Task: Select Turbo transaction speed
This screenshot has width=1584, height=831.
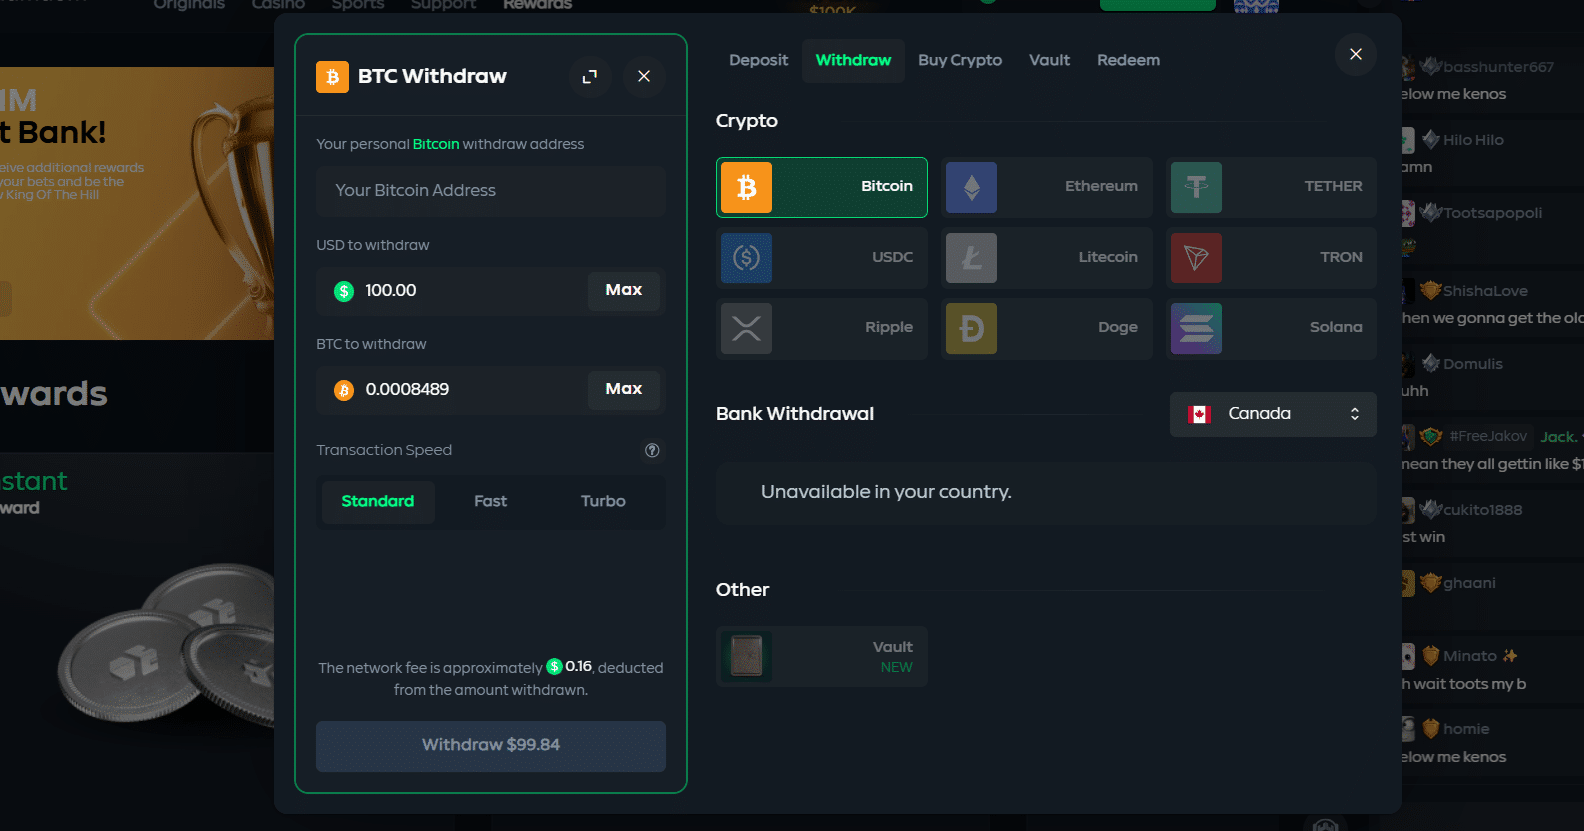Action: [x=603, y=501]
